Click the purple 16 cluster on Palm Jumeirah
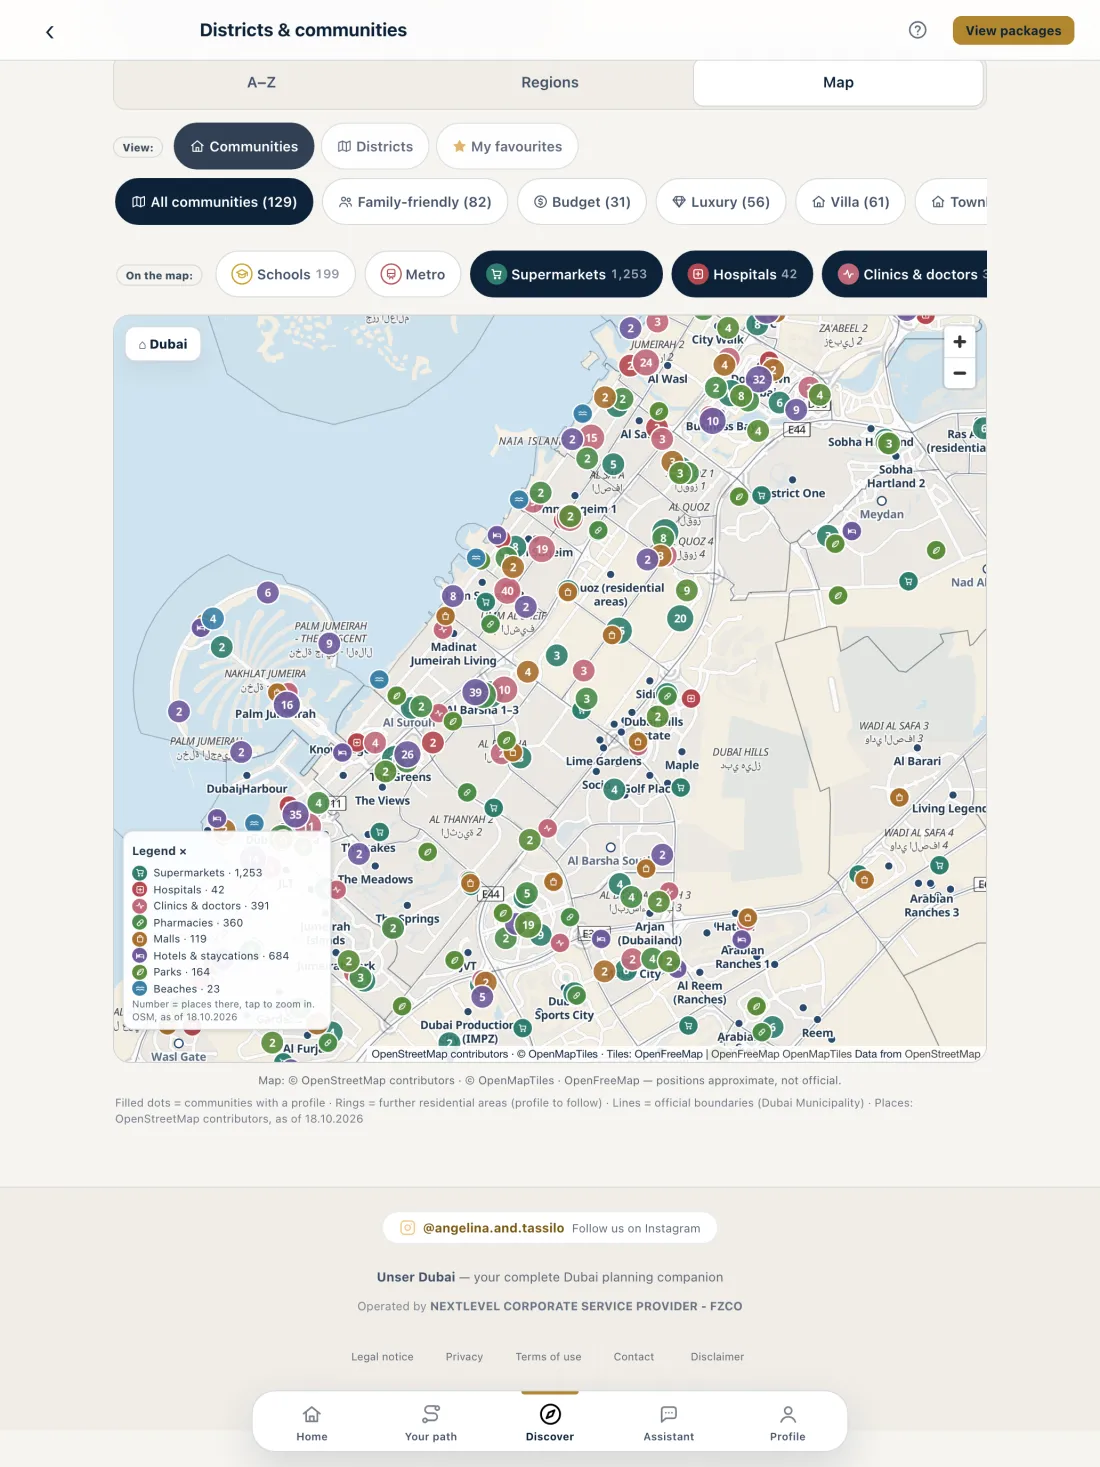Viewport: 1100px width, 1467px height. click(287, 705)
